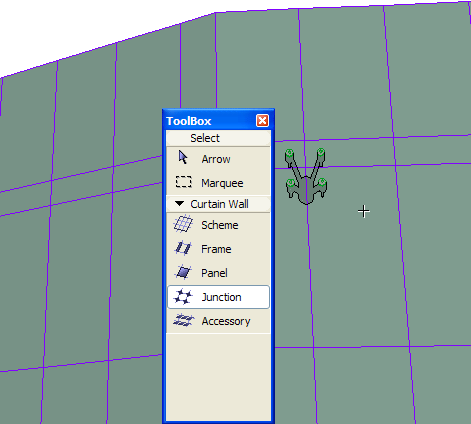Click the ToolBox title bar
This screenshot has height=424, width=471.
(218, 120)
